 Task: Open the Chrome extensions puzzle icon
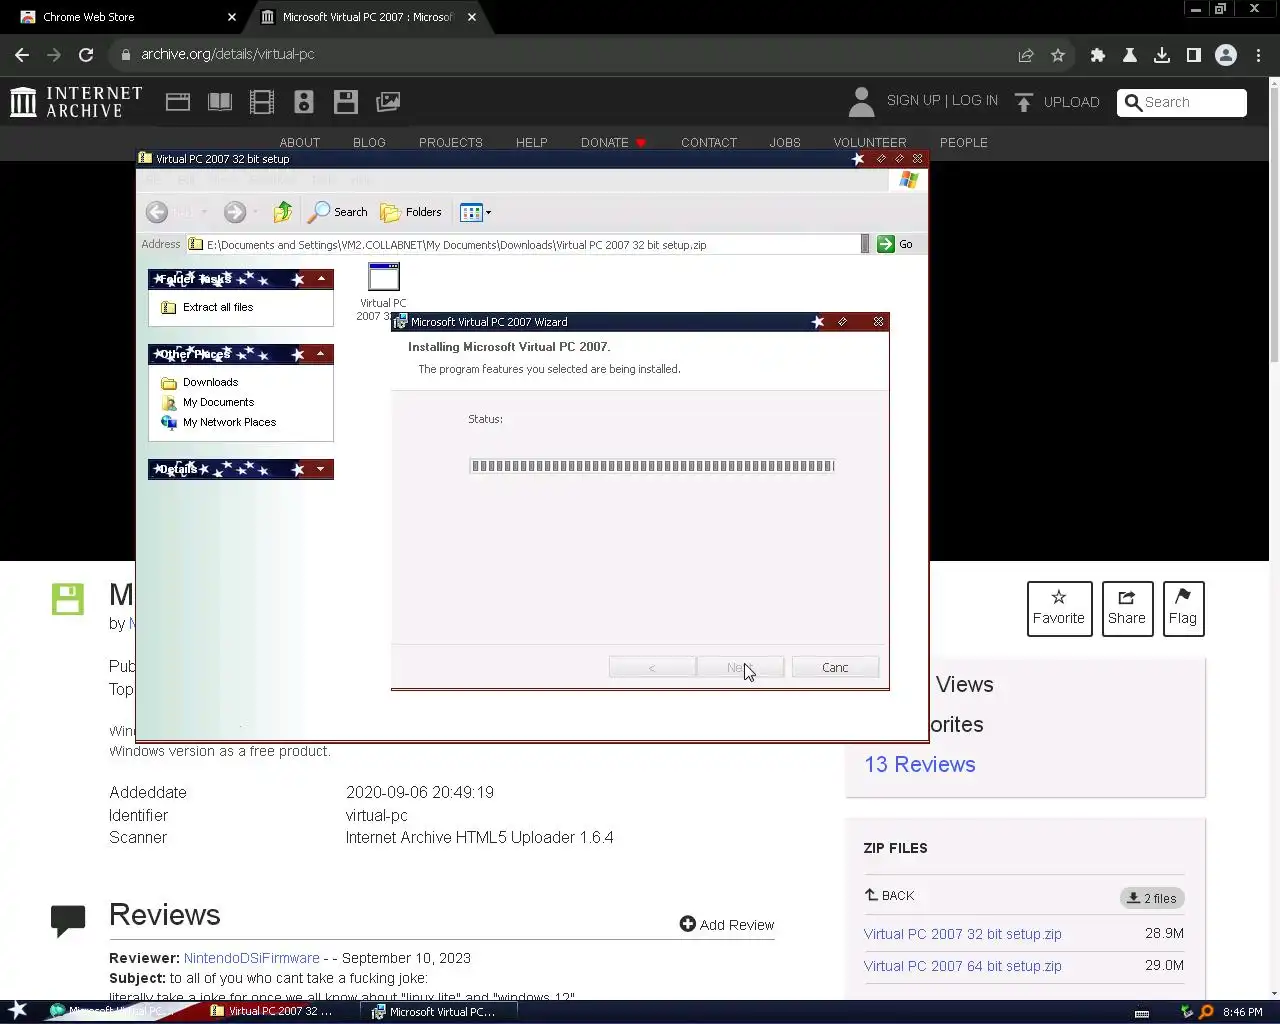click(x=1098, y=55)
